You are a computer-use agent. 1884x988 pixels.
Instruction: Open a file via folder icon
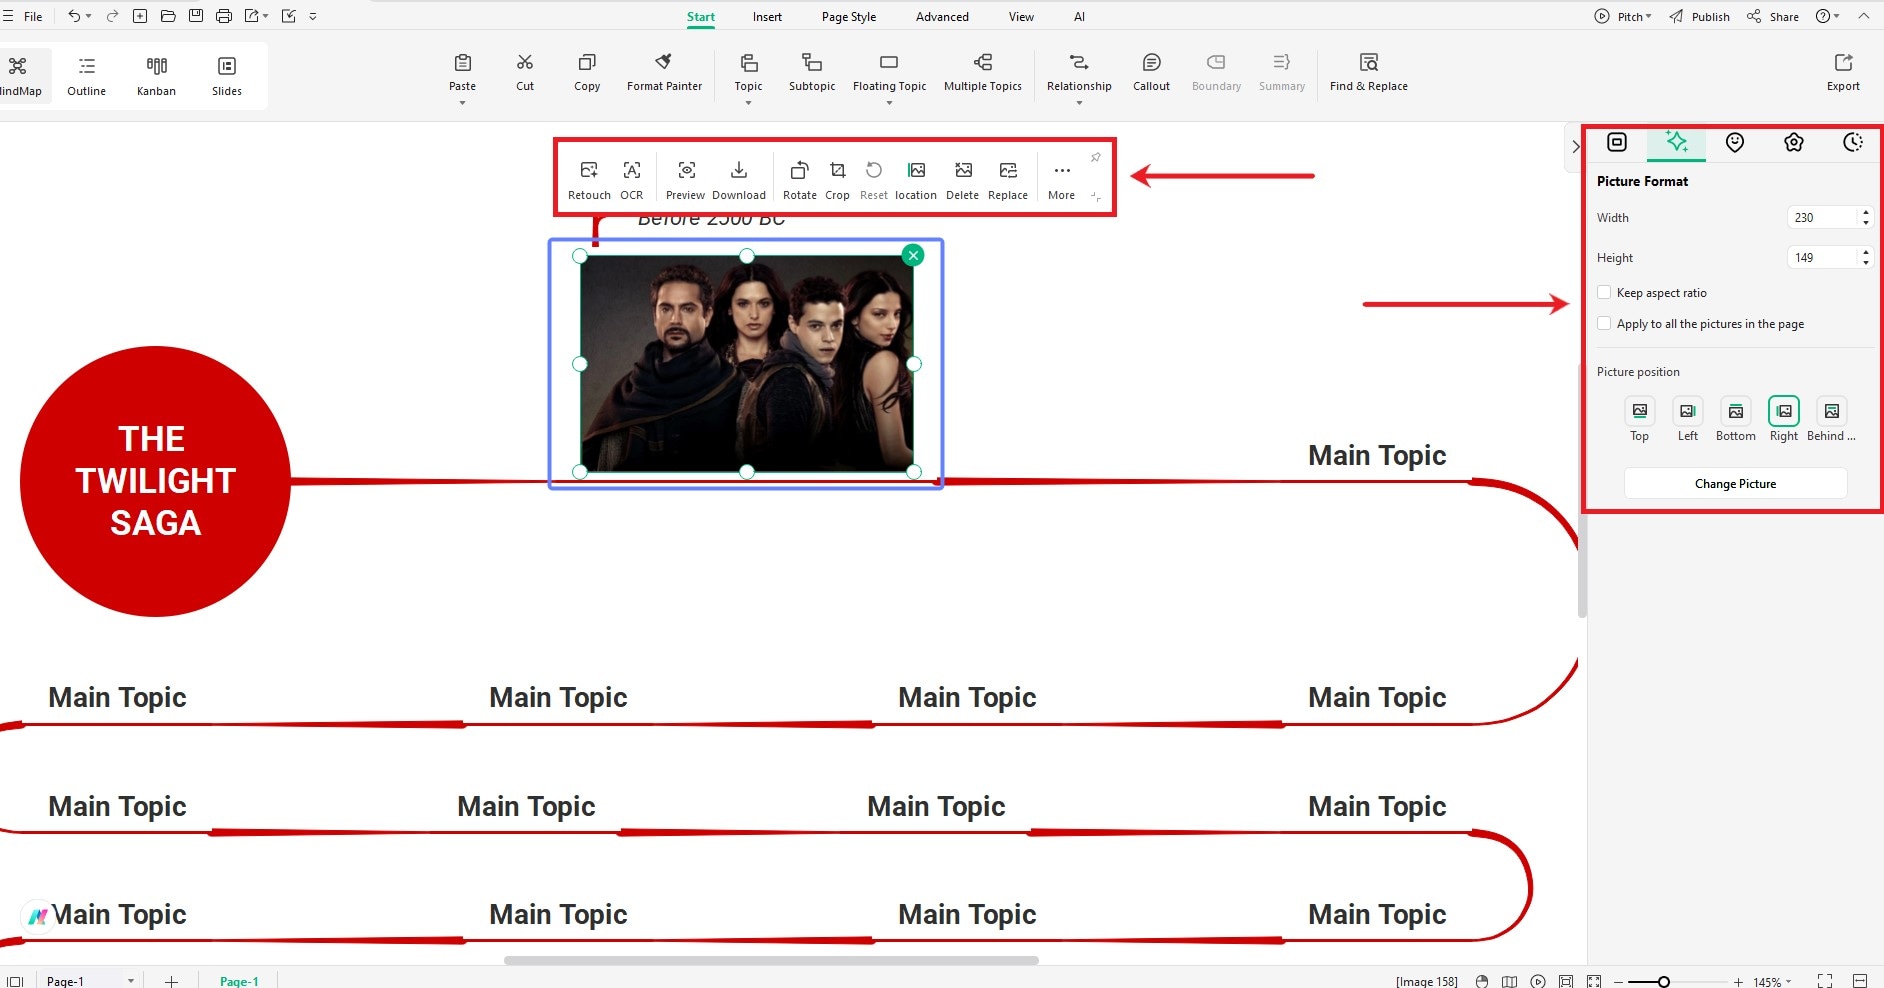[168, 16]
